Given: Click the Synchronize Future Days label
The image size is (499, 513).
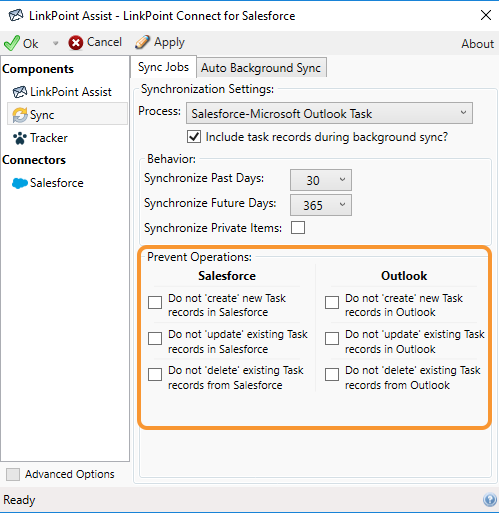Looking at the screenshot, I should 210,203.
